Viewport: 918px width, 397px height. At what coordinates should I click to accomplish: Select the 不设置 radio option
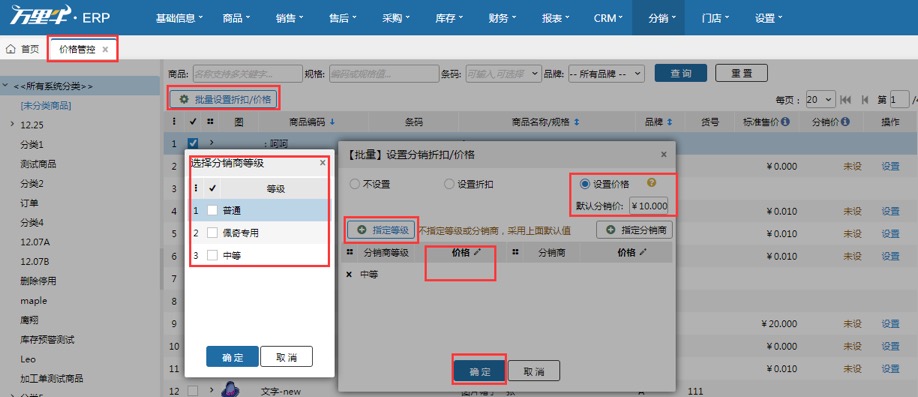point(354,184)
